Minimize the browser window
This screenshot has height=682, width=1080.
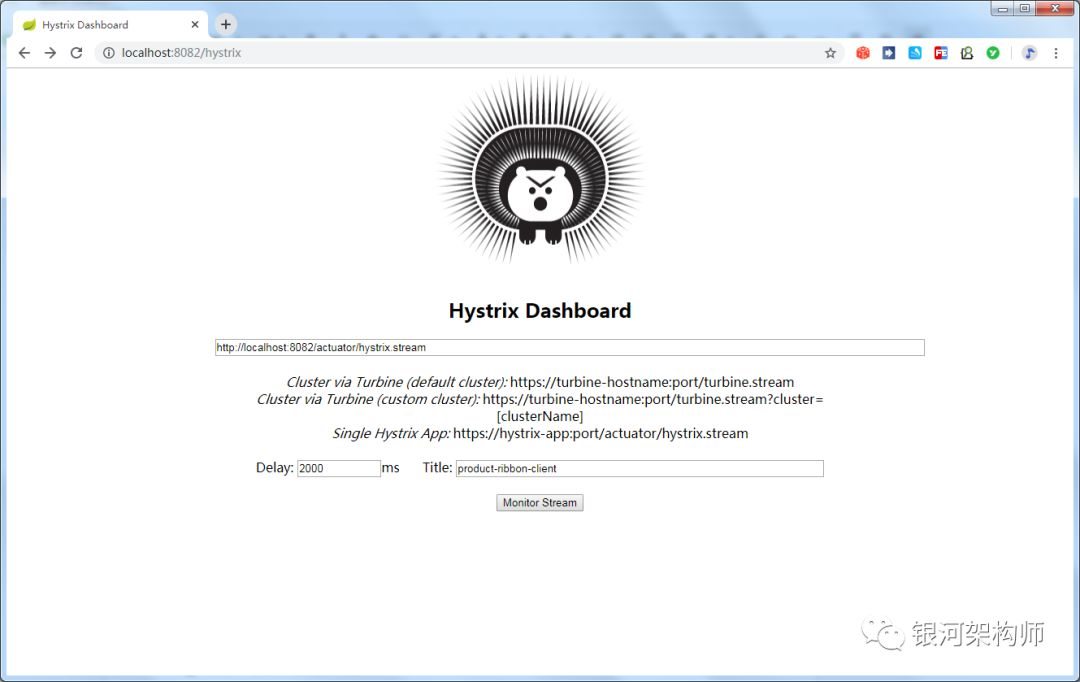(x=1003, y=8)
